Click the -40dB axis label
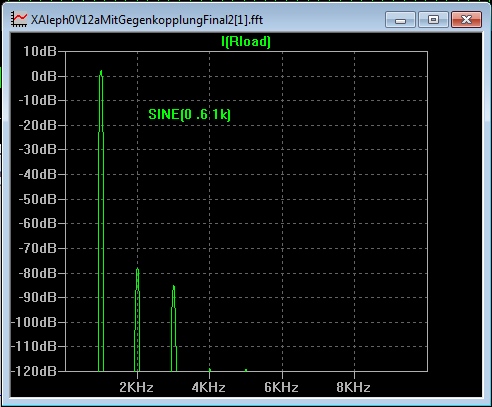Screen dimensions: 492x407 point(37,174)
